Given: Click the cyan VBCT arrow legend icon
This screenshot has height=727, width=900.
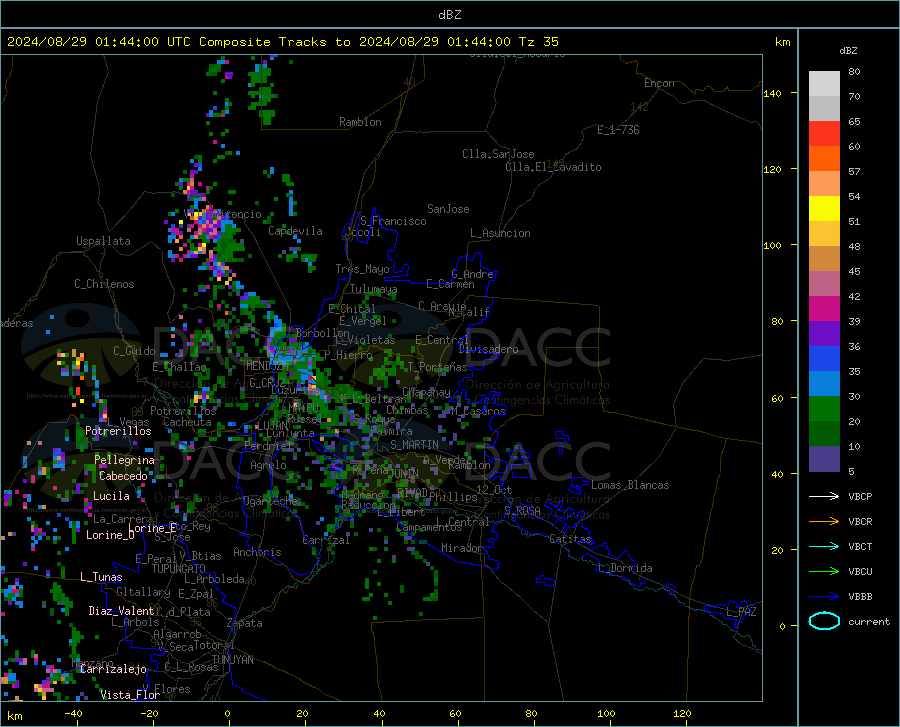Looking at the screenshot, I should coord(824,546).
